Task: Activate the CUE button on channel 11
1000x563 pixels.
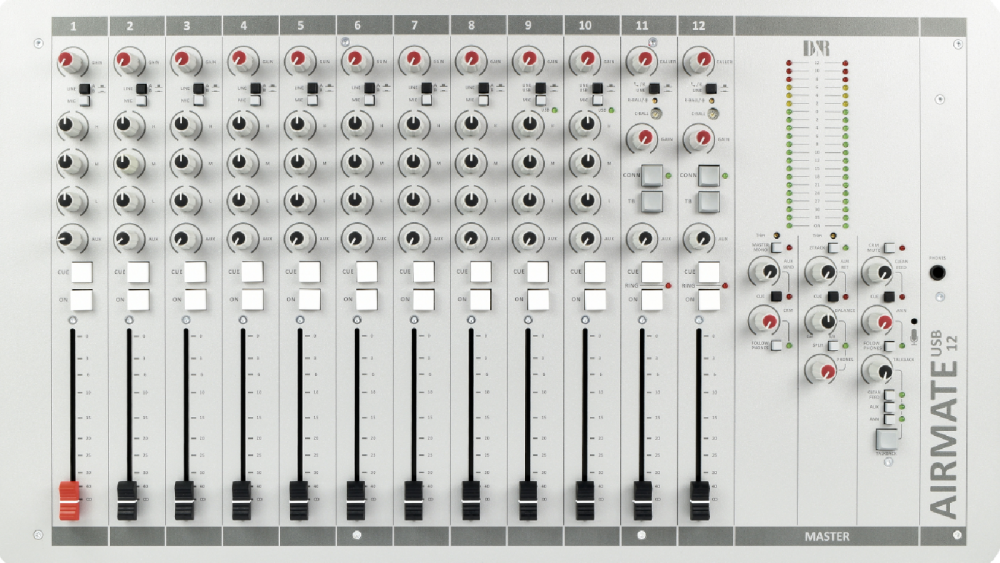Action: coord(652,272)
